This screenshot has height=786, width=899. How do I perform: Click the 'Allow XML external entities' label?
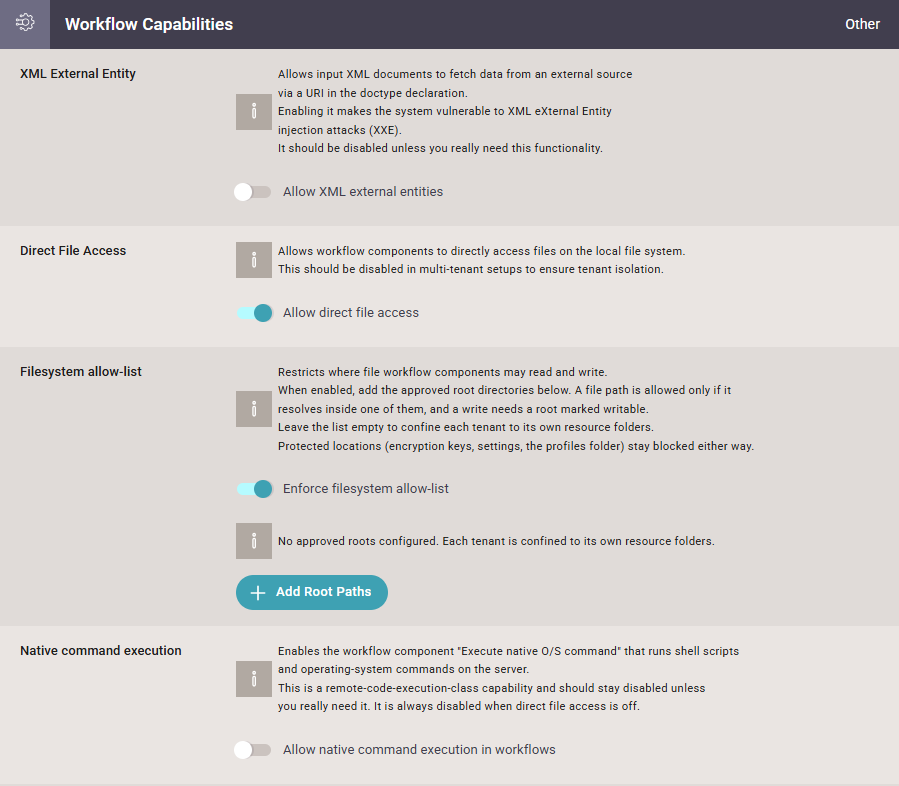[x=363, y=191]
